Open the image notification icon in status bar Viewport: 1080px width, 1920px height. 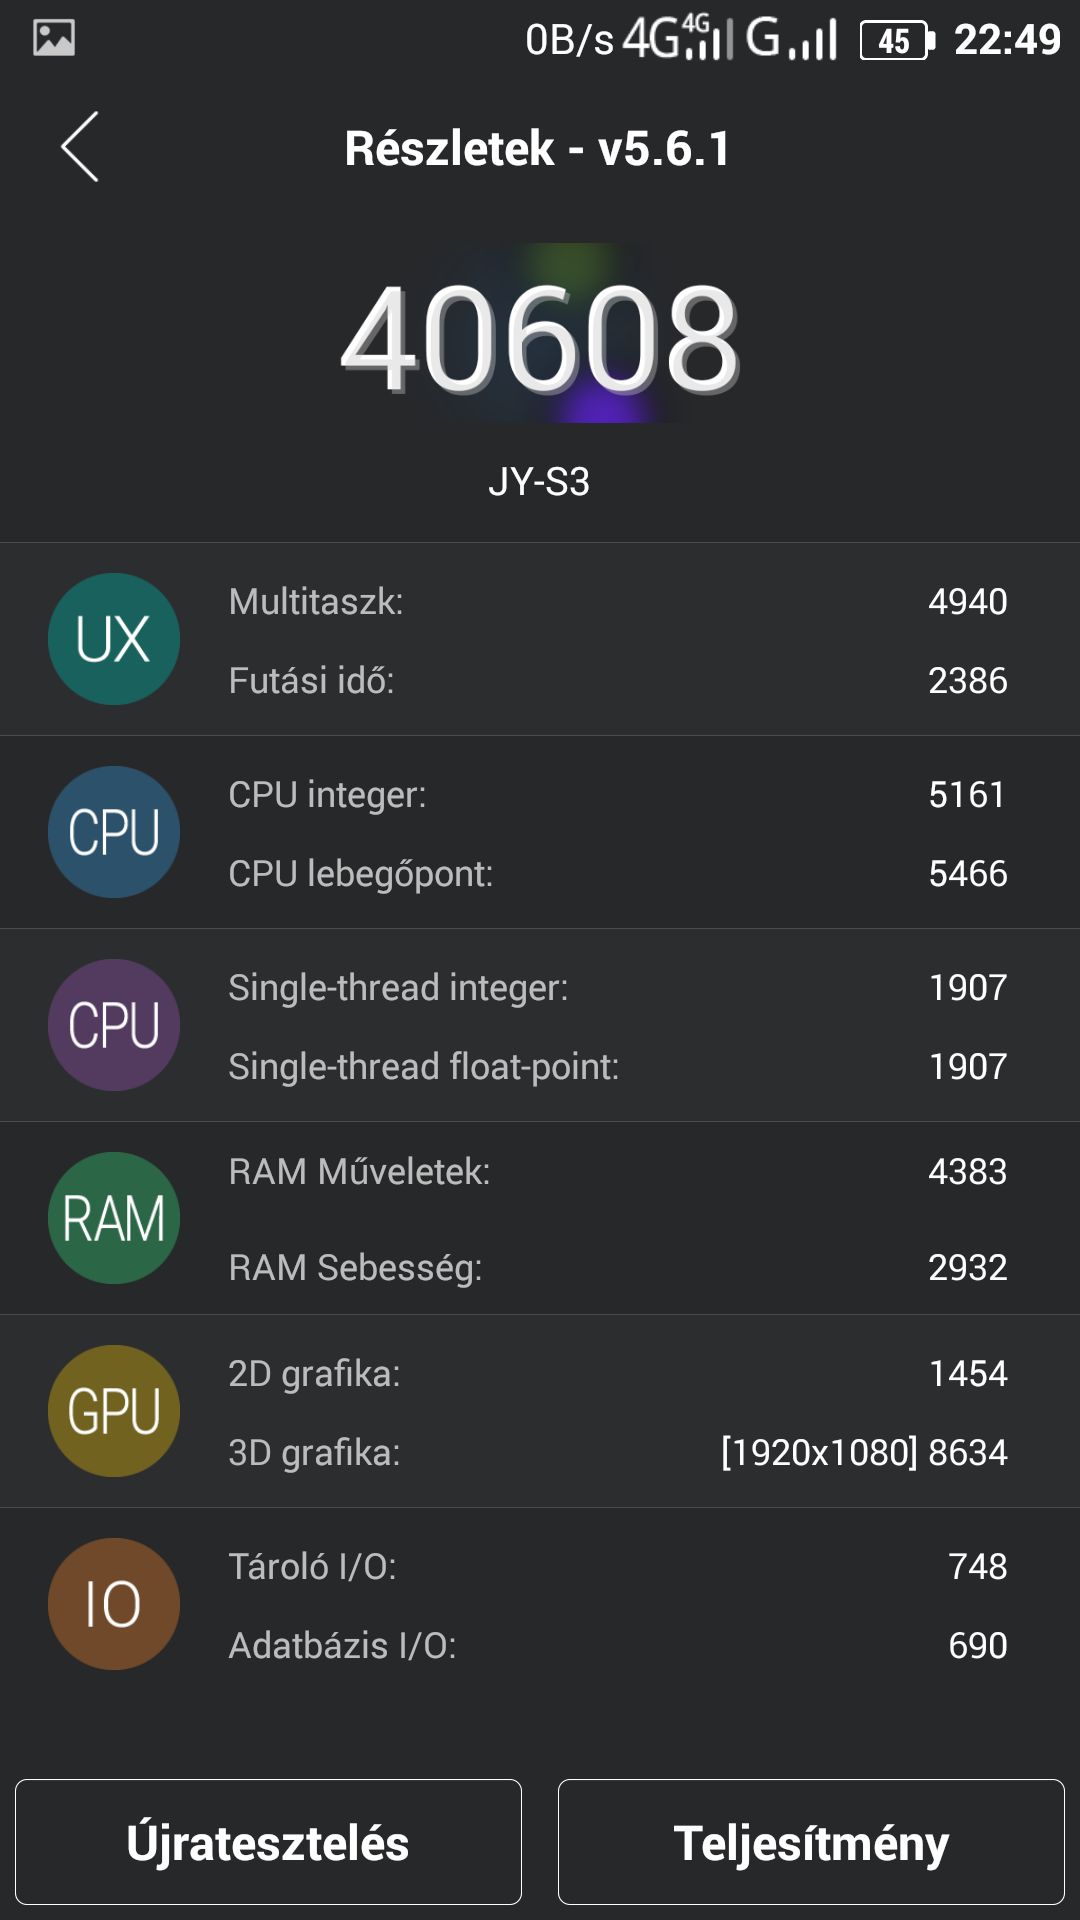[x=54, y=38]
